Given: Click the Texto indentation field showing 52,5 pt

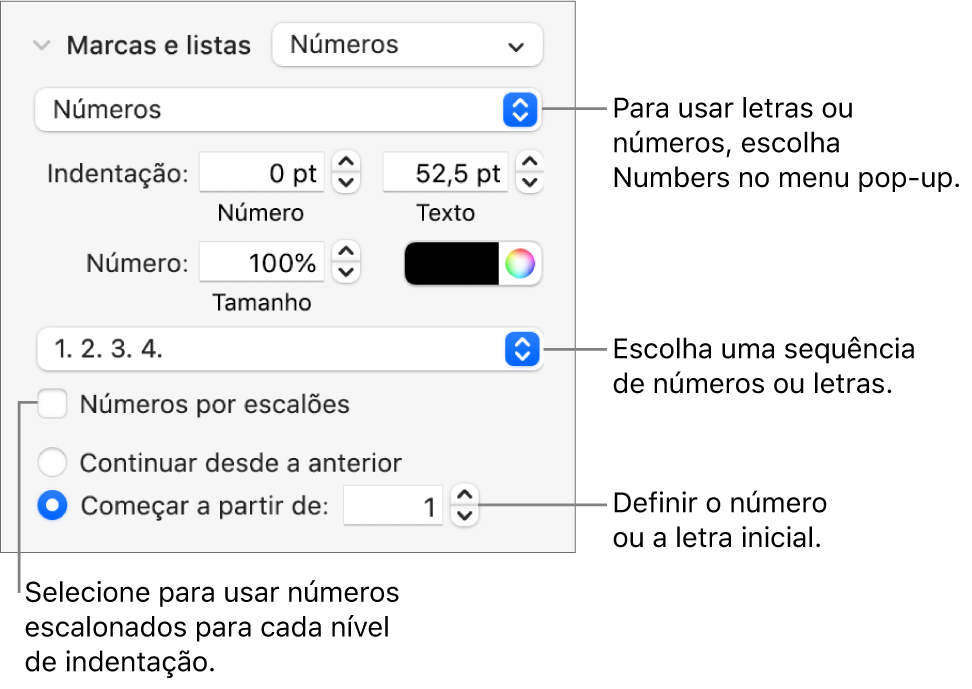Looking at the screenshot, I should point(446,173).
